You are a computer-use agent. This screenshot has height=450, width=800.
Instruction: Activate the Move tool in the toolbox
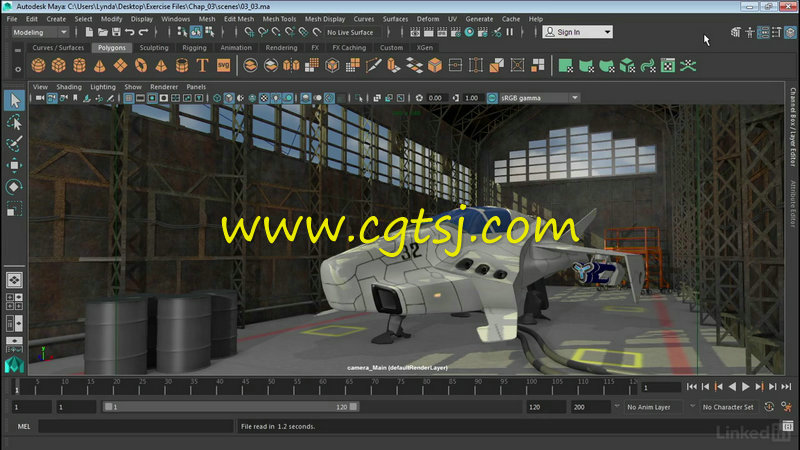[14, 165]
